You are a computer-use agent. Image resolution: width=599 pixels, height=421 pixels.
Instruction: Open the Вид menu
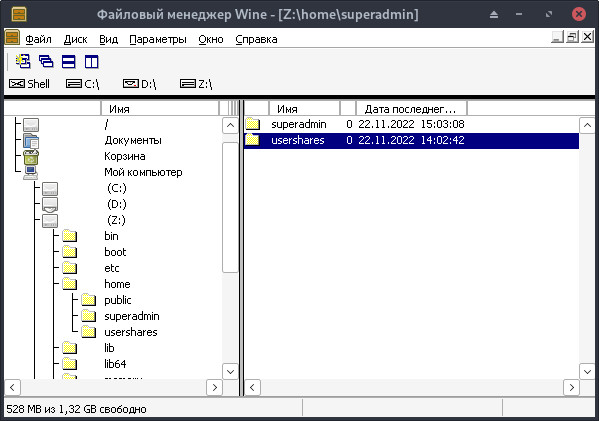coord(108,39)
